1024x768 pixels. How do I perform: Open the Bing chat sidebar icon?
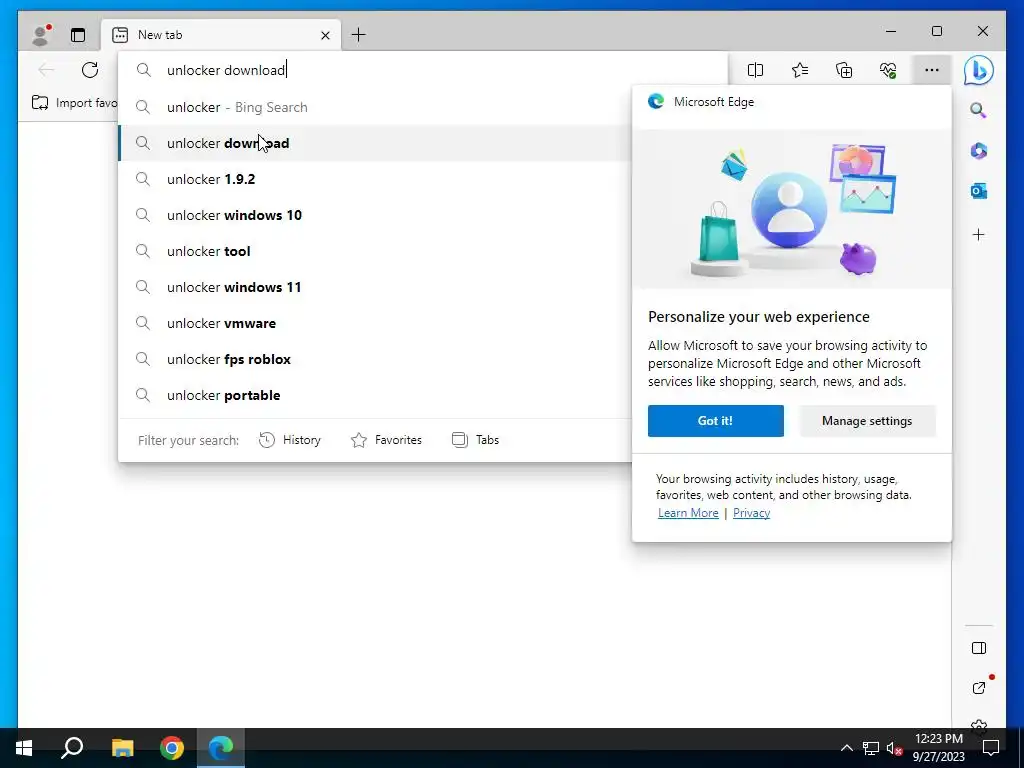click(979, 70)
